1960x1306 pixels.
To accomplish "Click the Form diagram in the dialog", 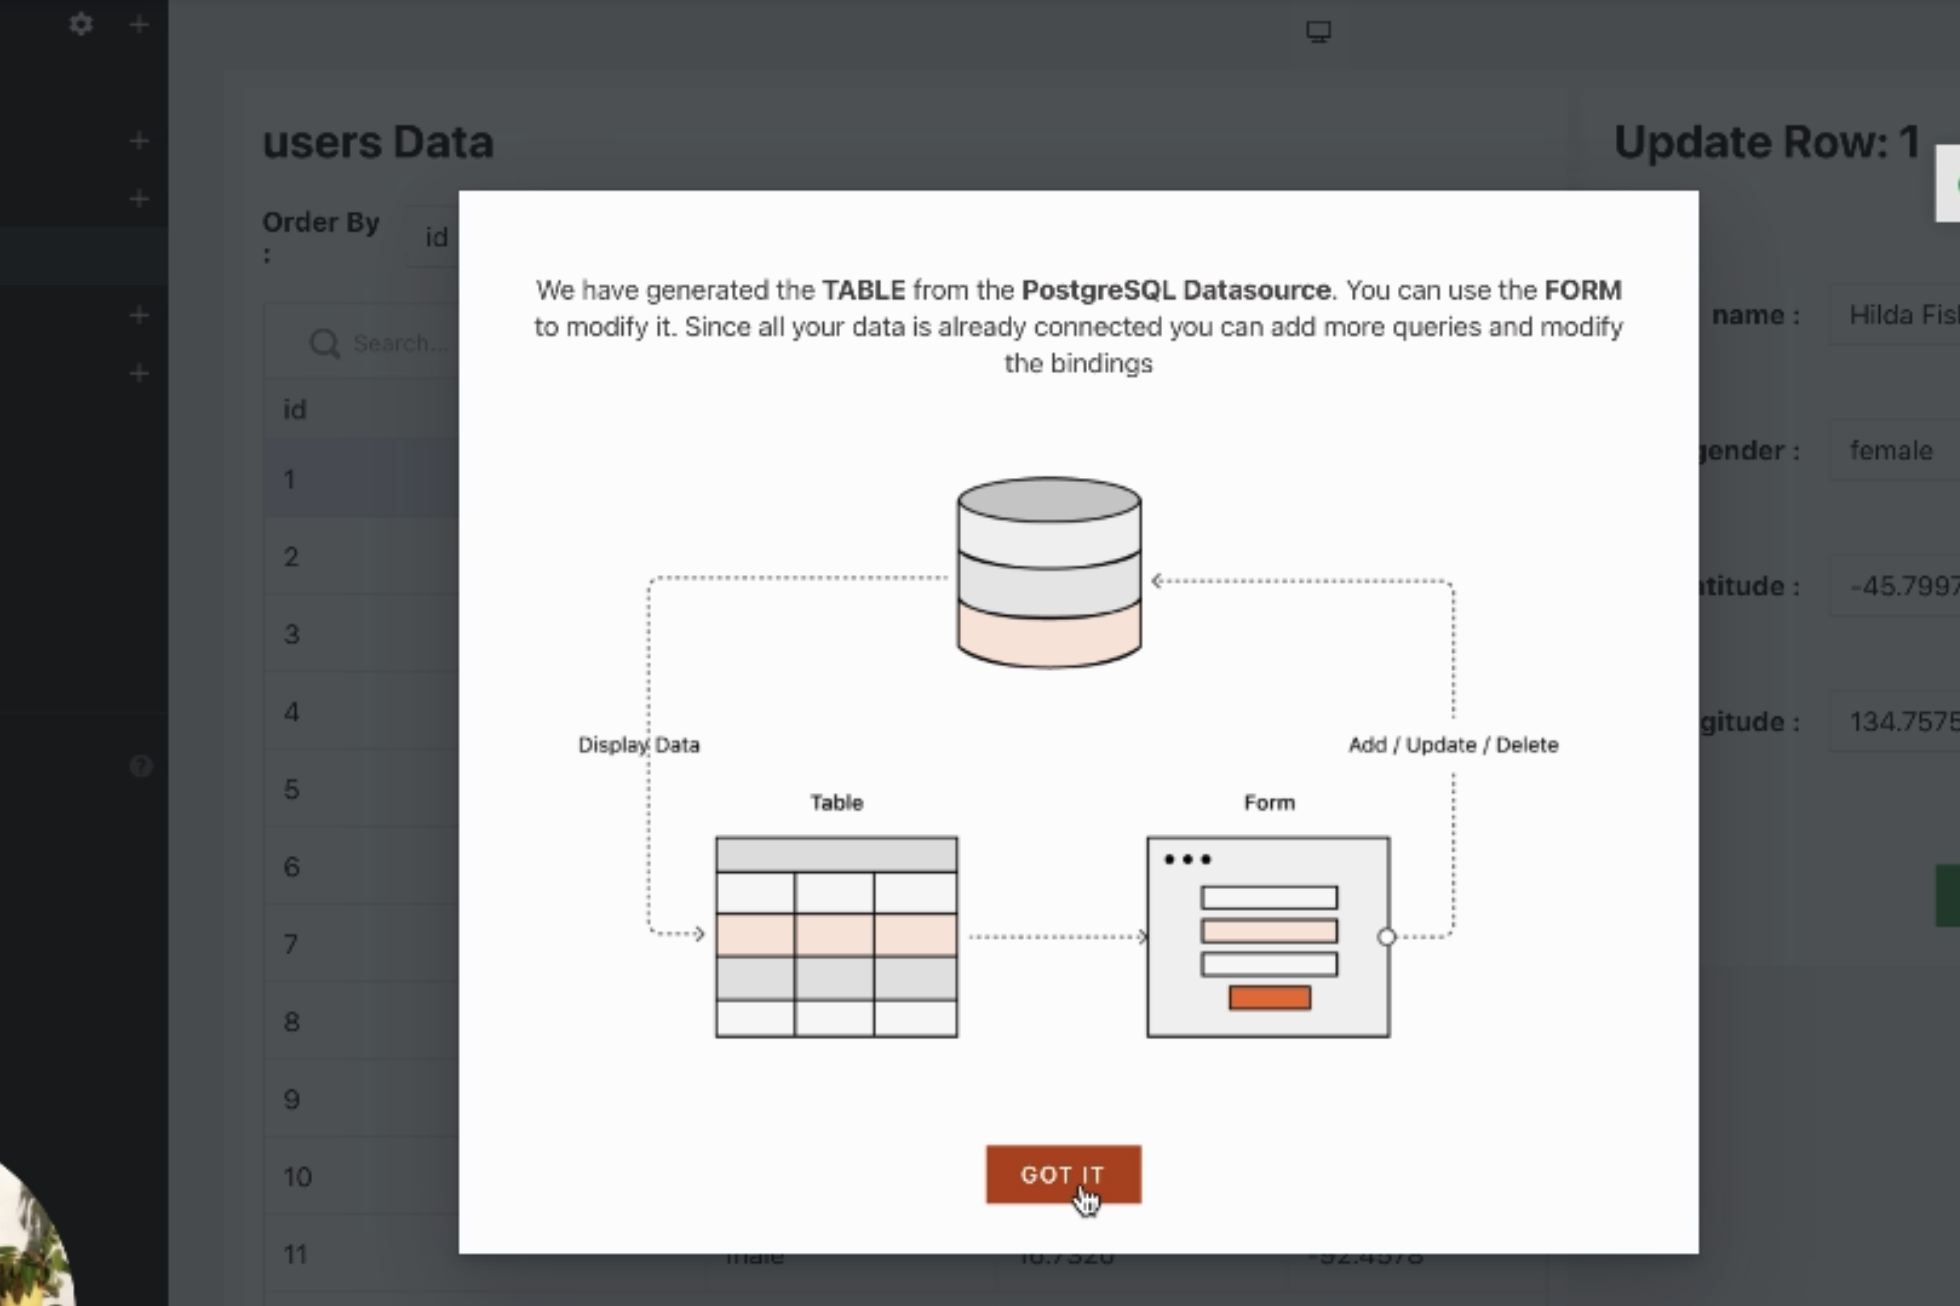I will (1268, 937).
